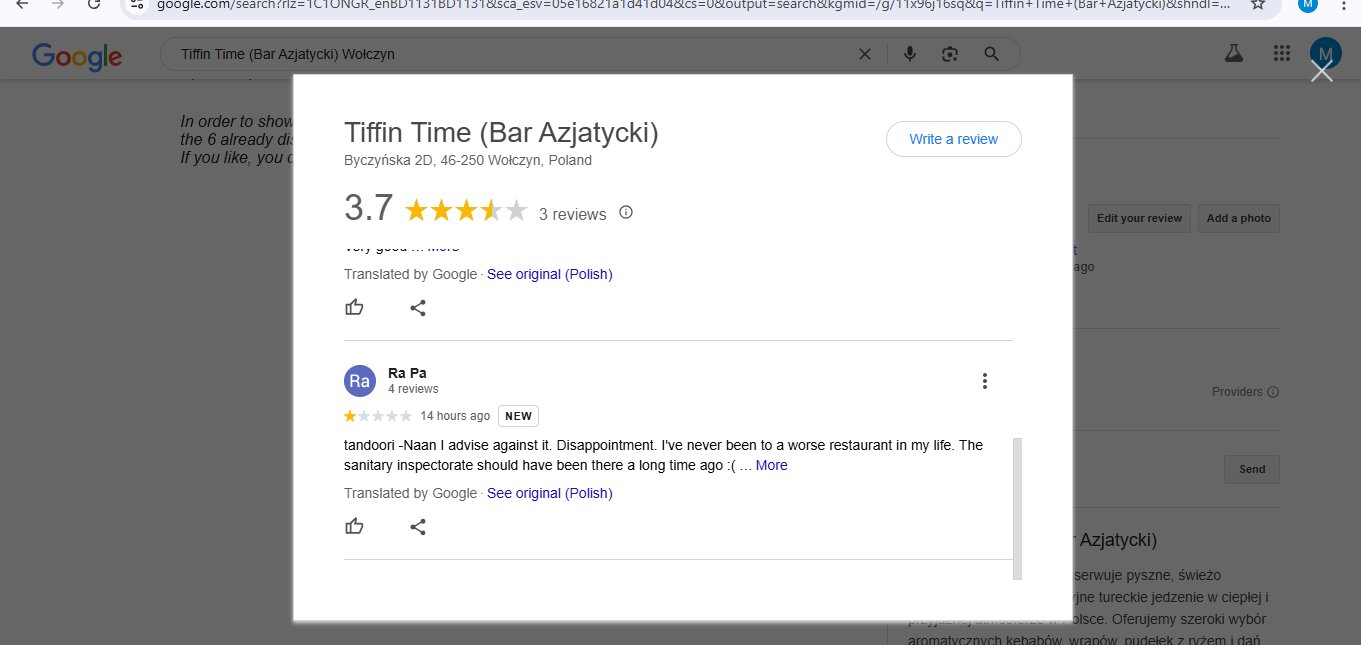Expand Ra Pa's review with More
Viewport: 1361px width, 645px height.
tap(771, 465)
